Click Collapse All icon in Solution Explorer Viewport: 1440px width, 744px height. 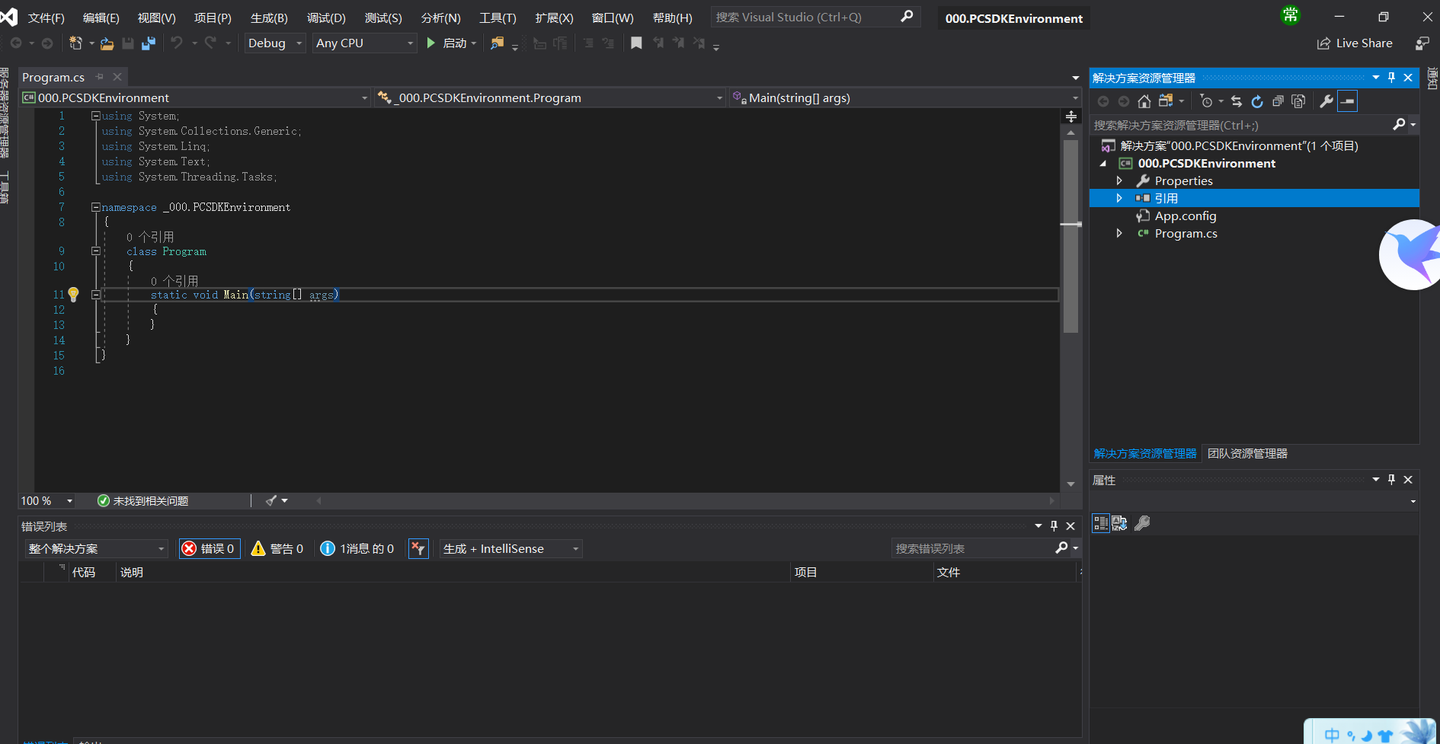(x=1278, y=101)
